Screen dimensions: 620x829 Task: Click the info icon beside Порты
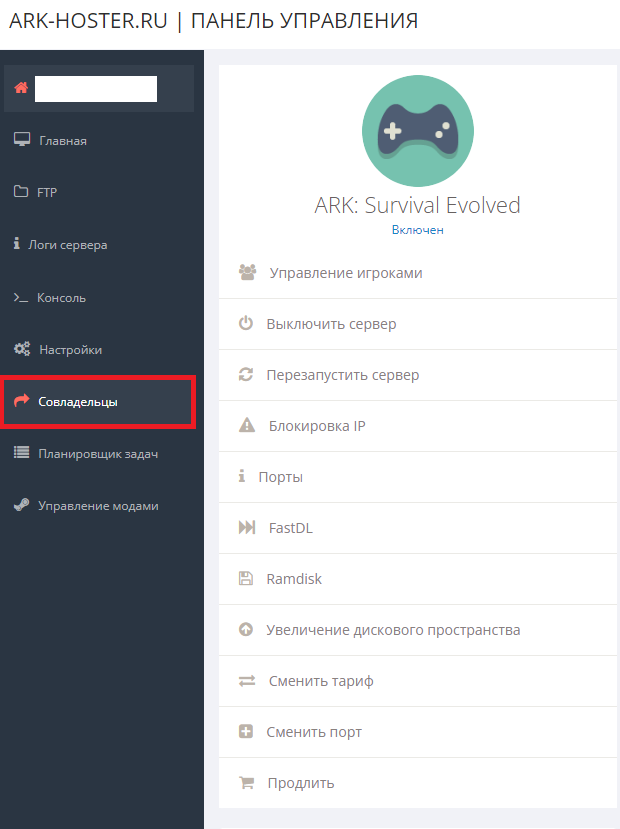[x=242, y=476]
